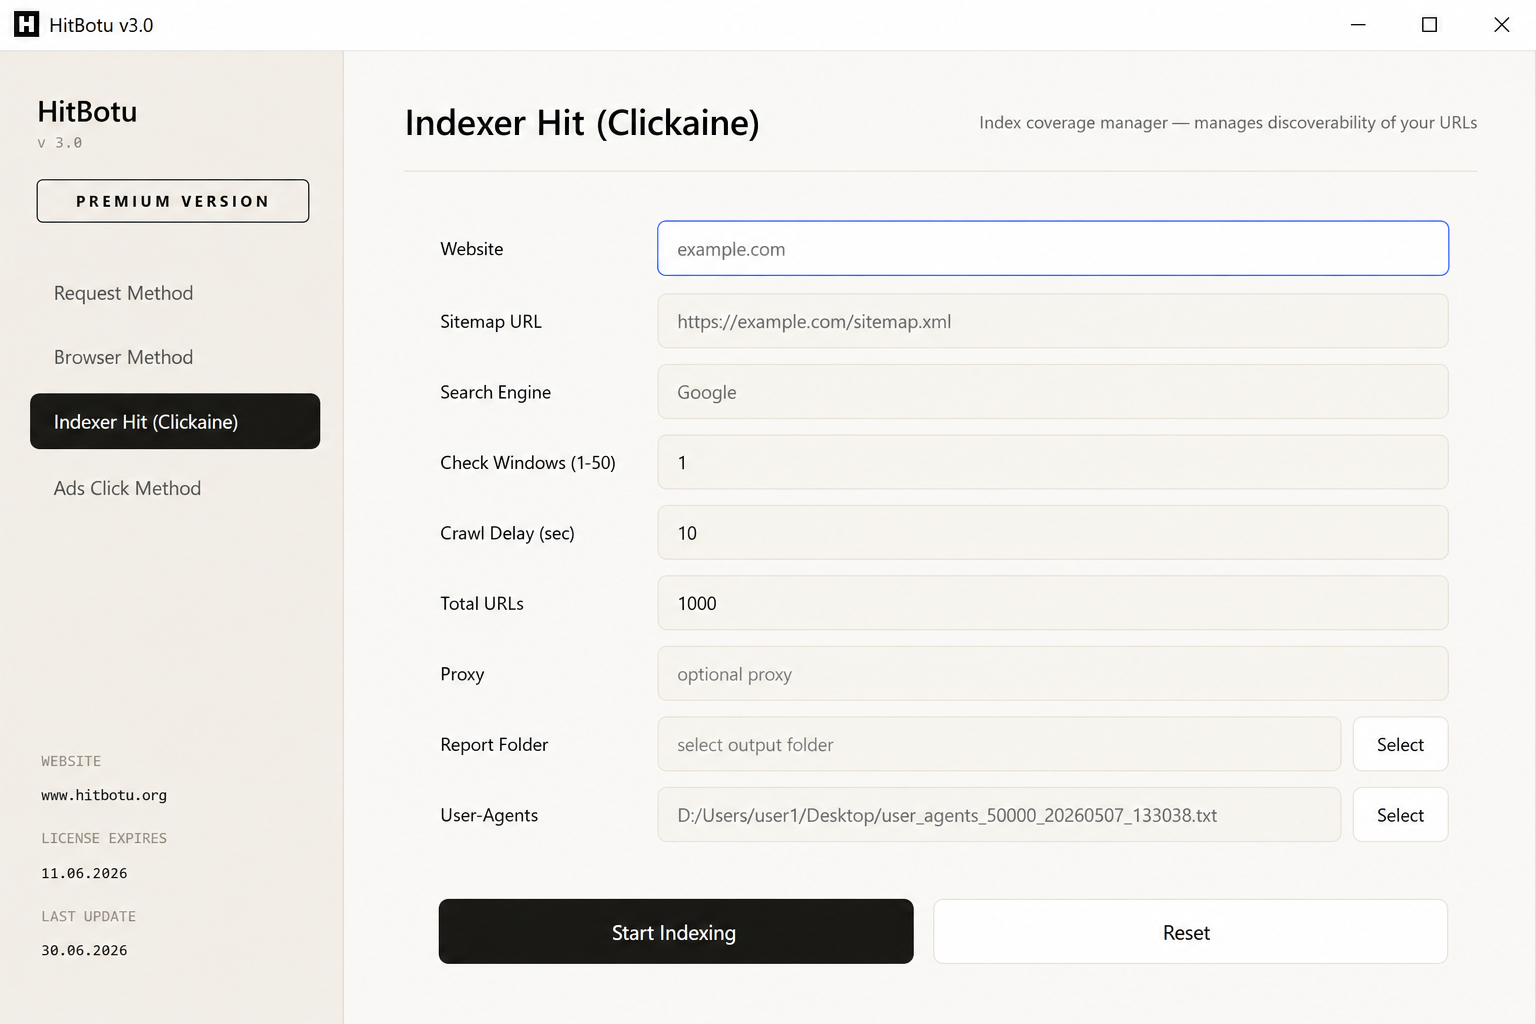Click the HitBotu app icon in title bar

26,25
